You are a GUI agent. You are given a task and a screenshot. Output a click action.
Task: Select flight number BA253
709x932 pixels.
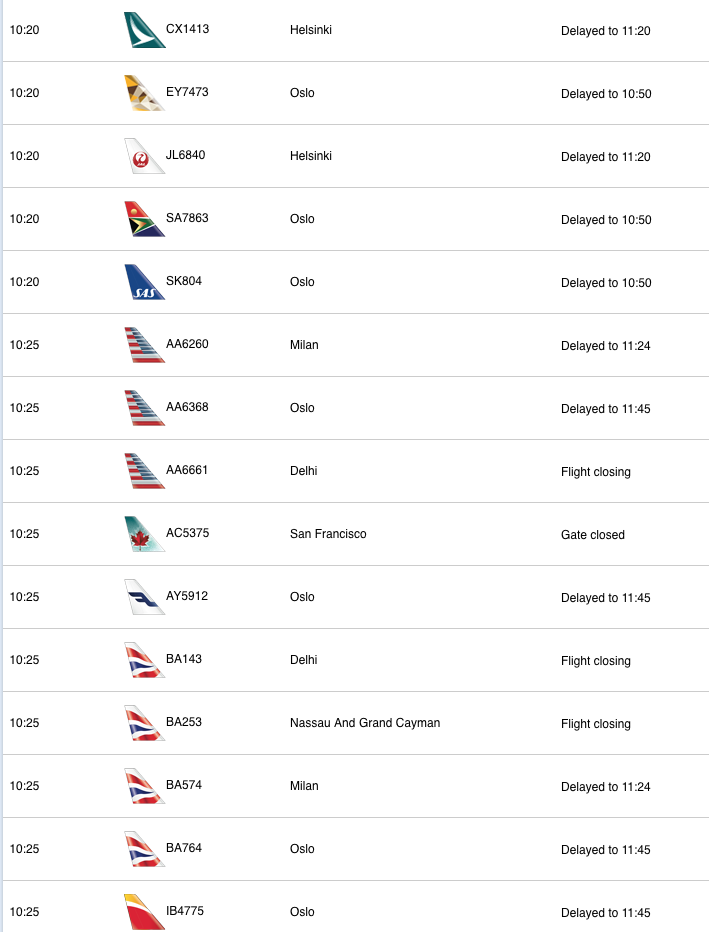tap(184, 722)
